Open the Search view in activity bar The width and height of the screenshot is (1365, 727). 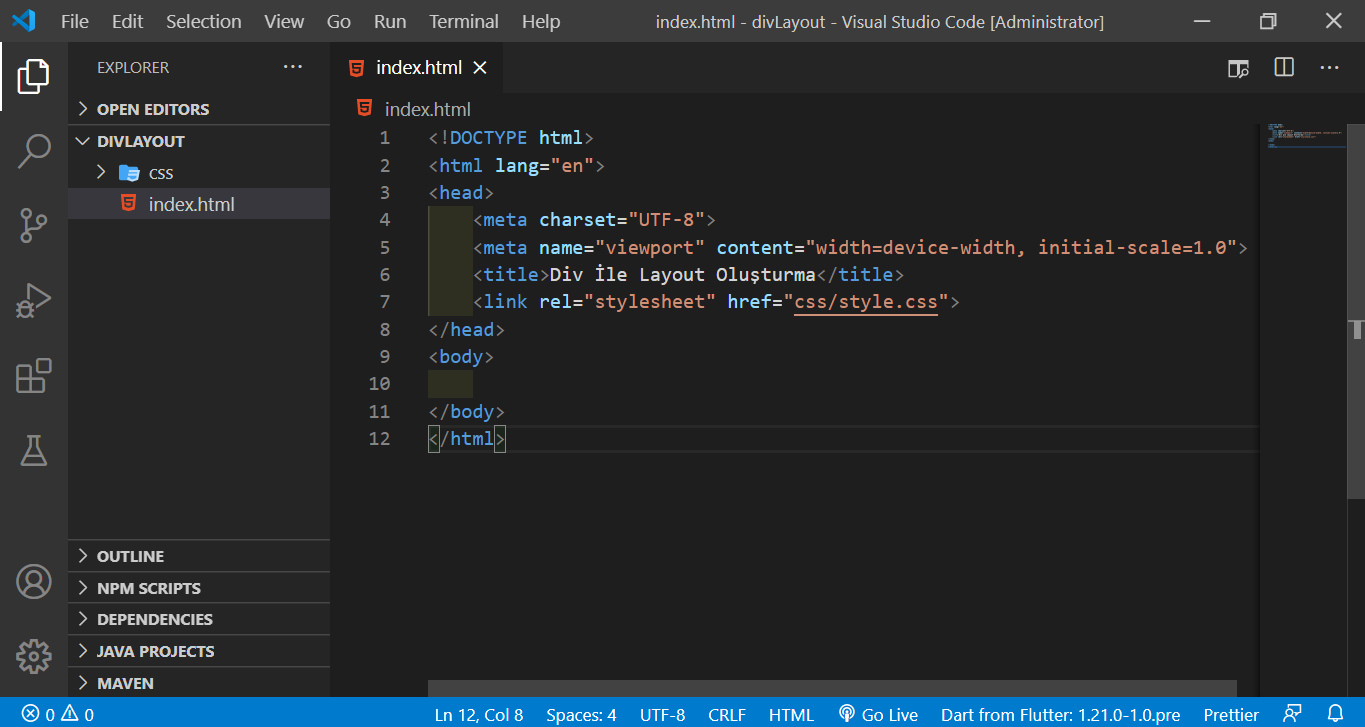[x=34, y=151]
